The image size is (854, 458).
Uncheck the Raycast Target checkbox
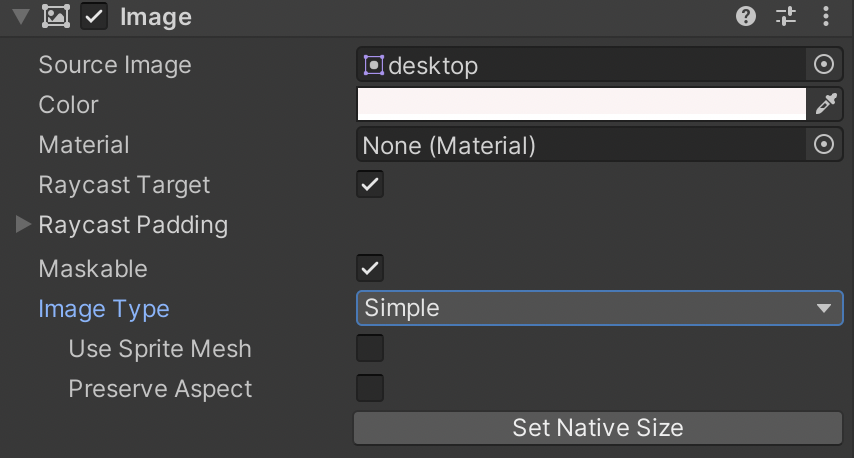pos(370,185)
